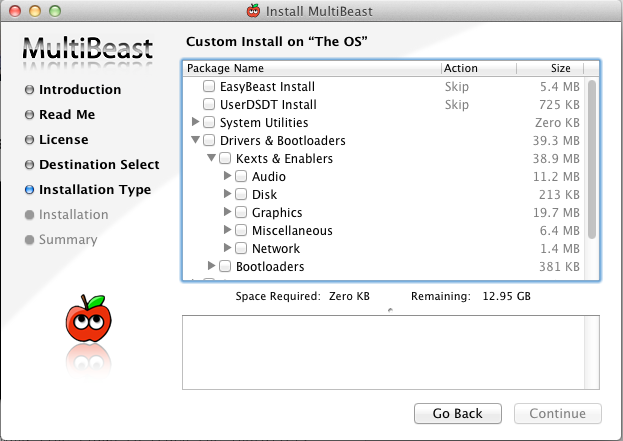
Task: Click the MultiBeast apple icon in title bar
Action: click(253, 11)
